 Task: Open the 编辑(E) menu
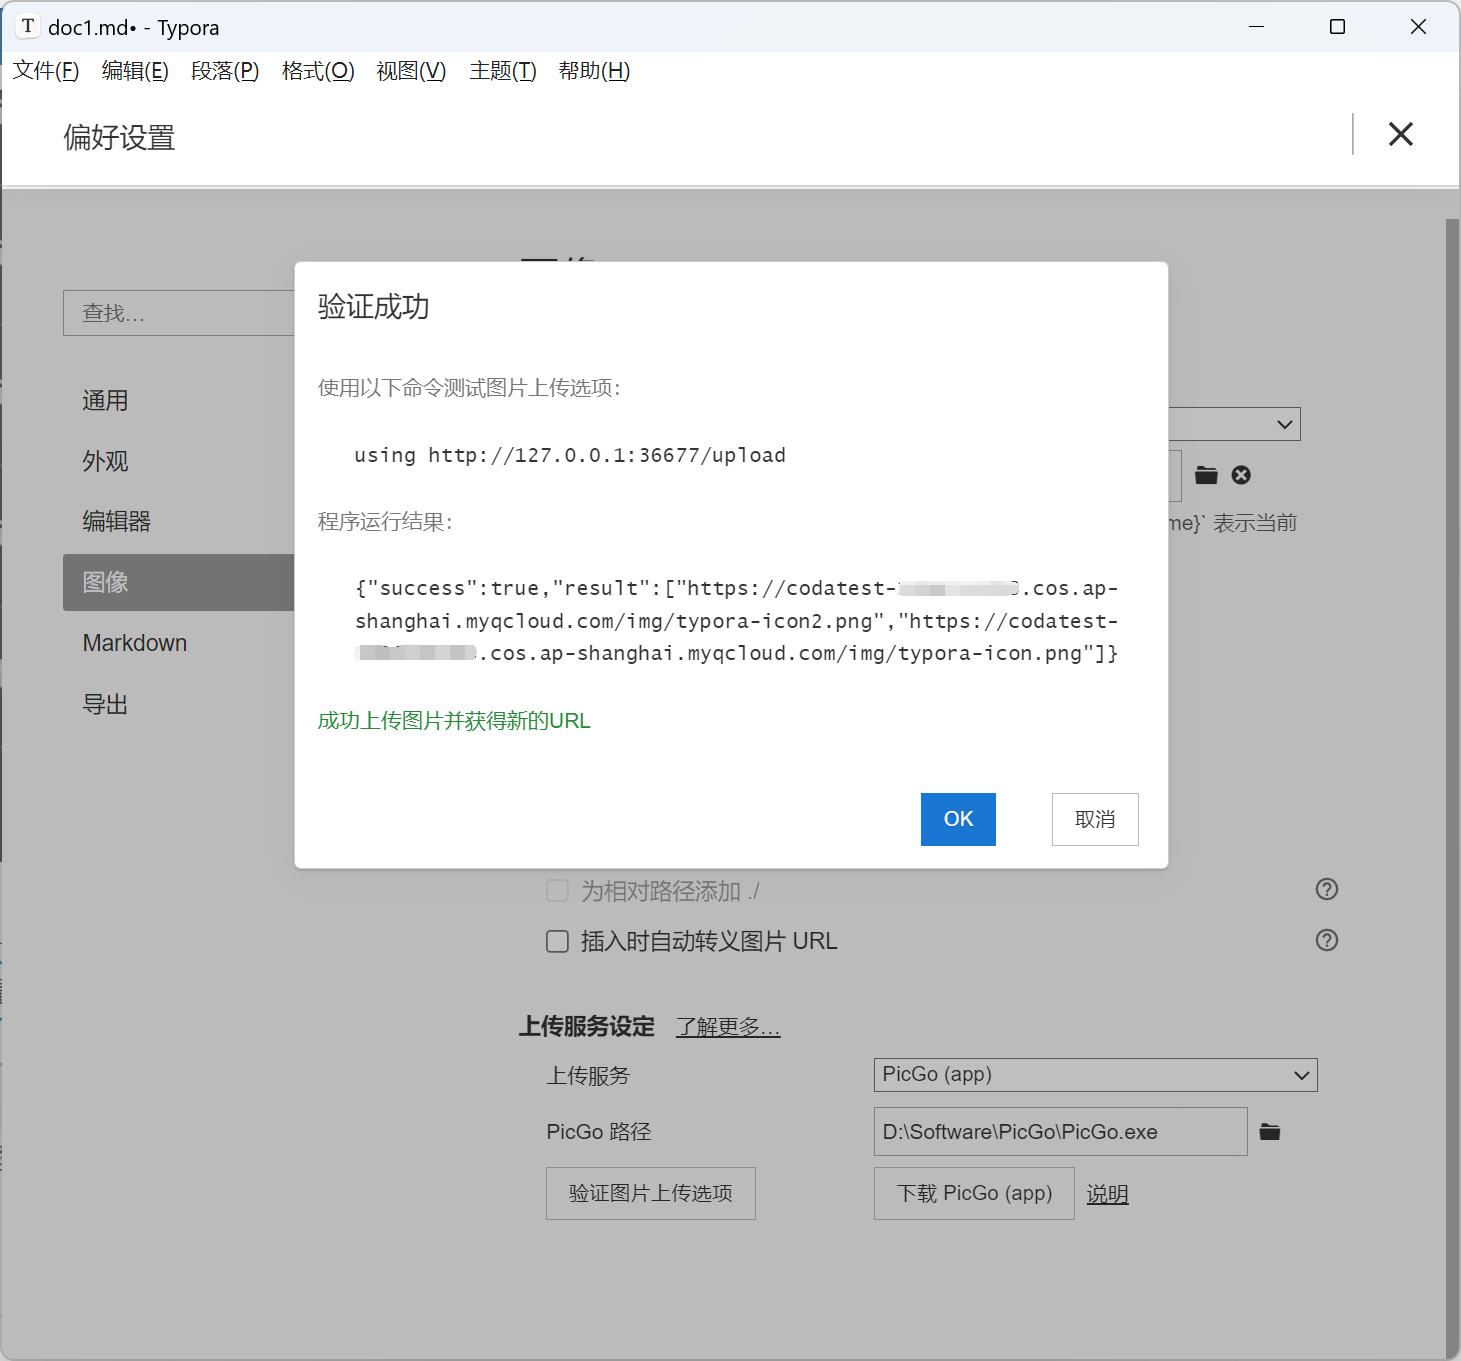[x=135, y=71]
